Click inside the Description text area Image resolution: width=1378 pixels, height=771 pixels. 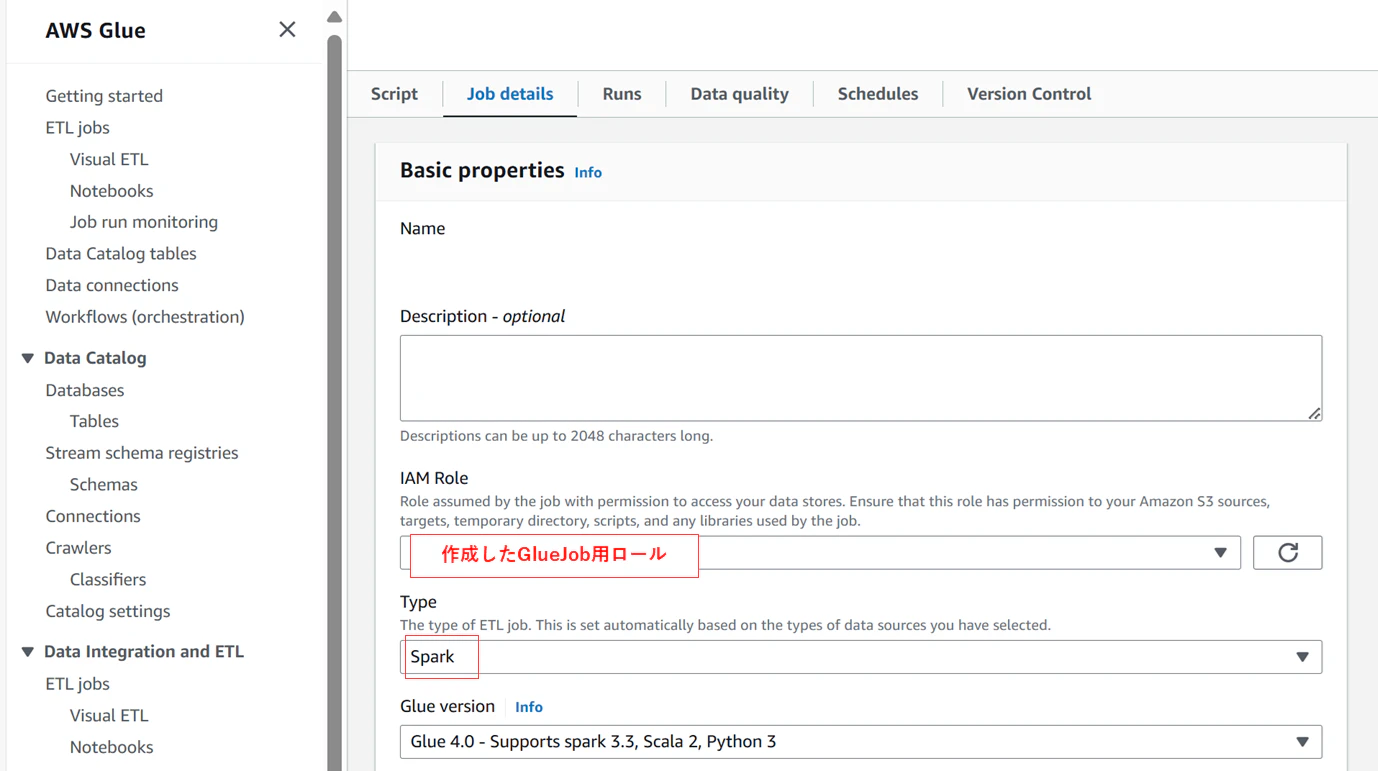click(861, 378)
